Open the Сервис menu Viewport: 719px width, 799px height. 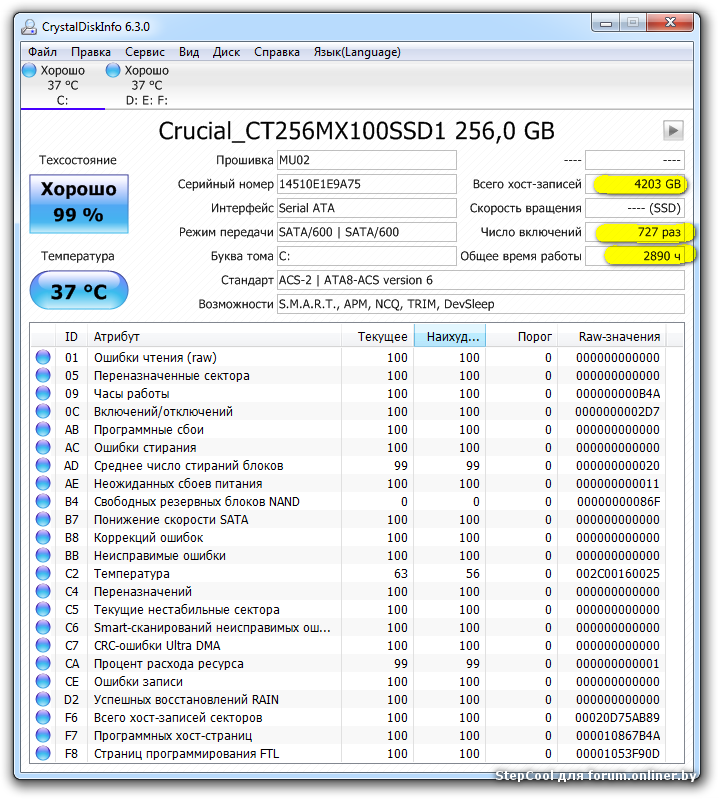(145, 52)
